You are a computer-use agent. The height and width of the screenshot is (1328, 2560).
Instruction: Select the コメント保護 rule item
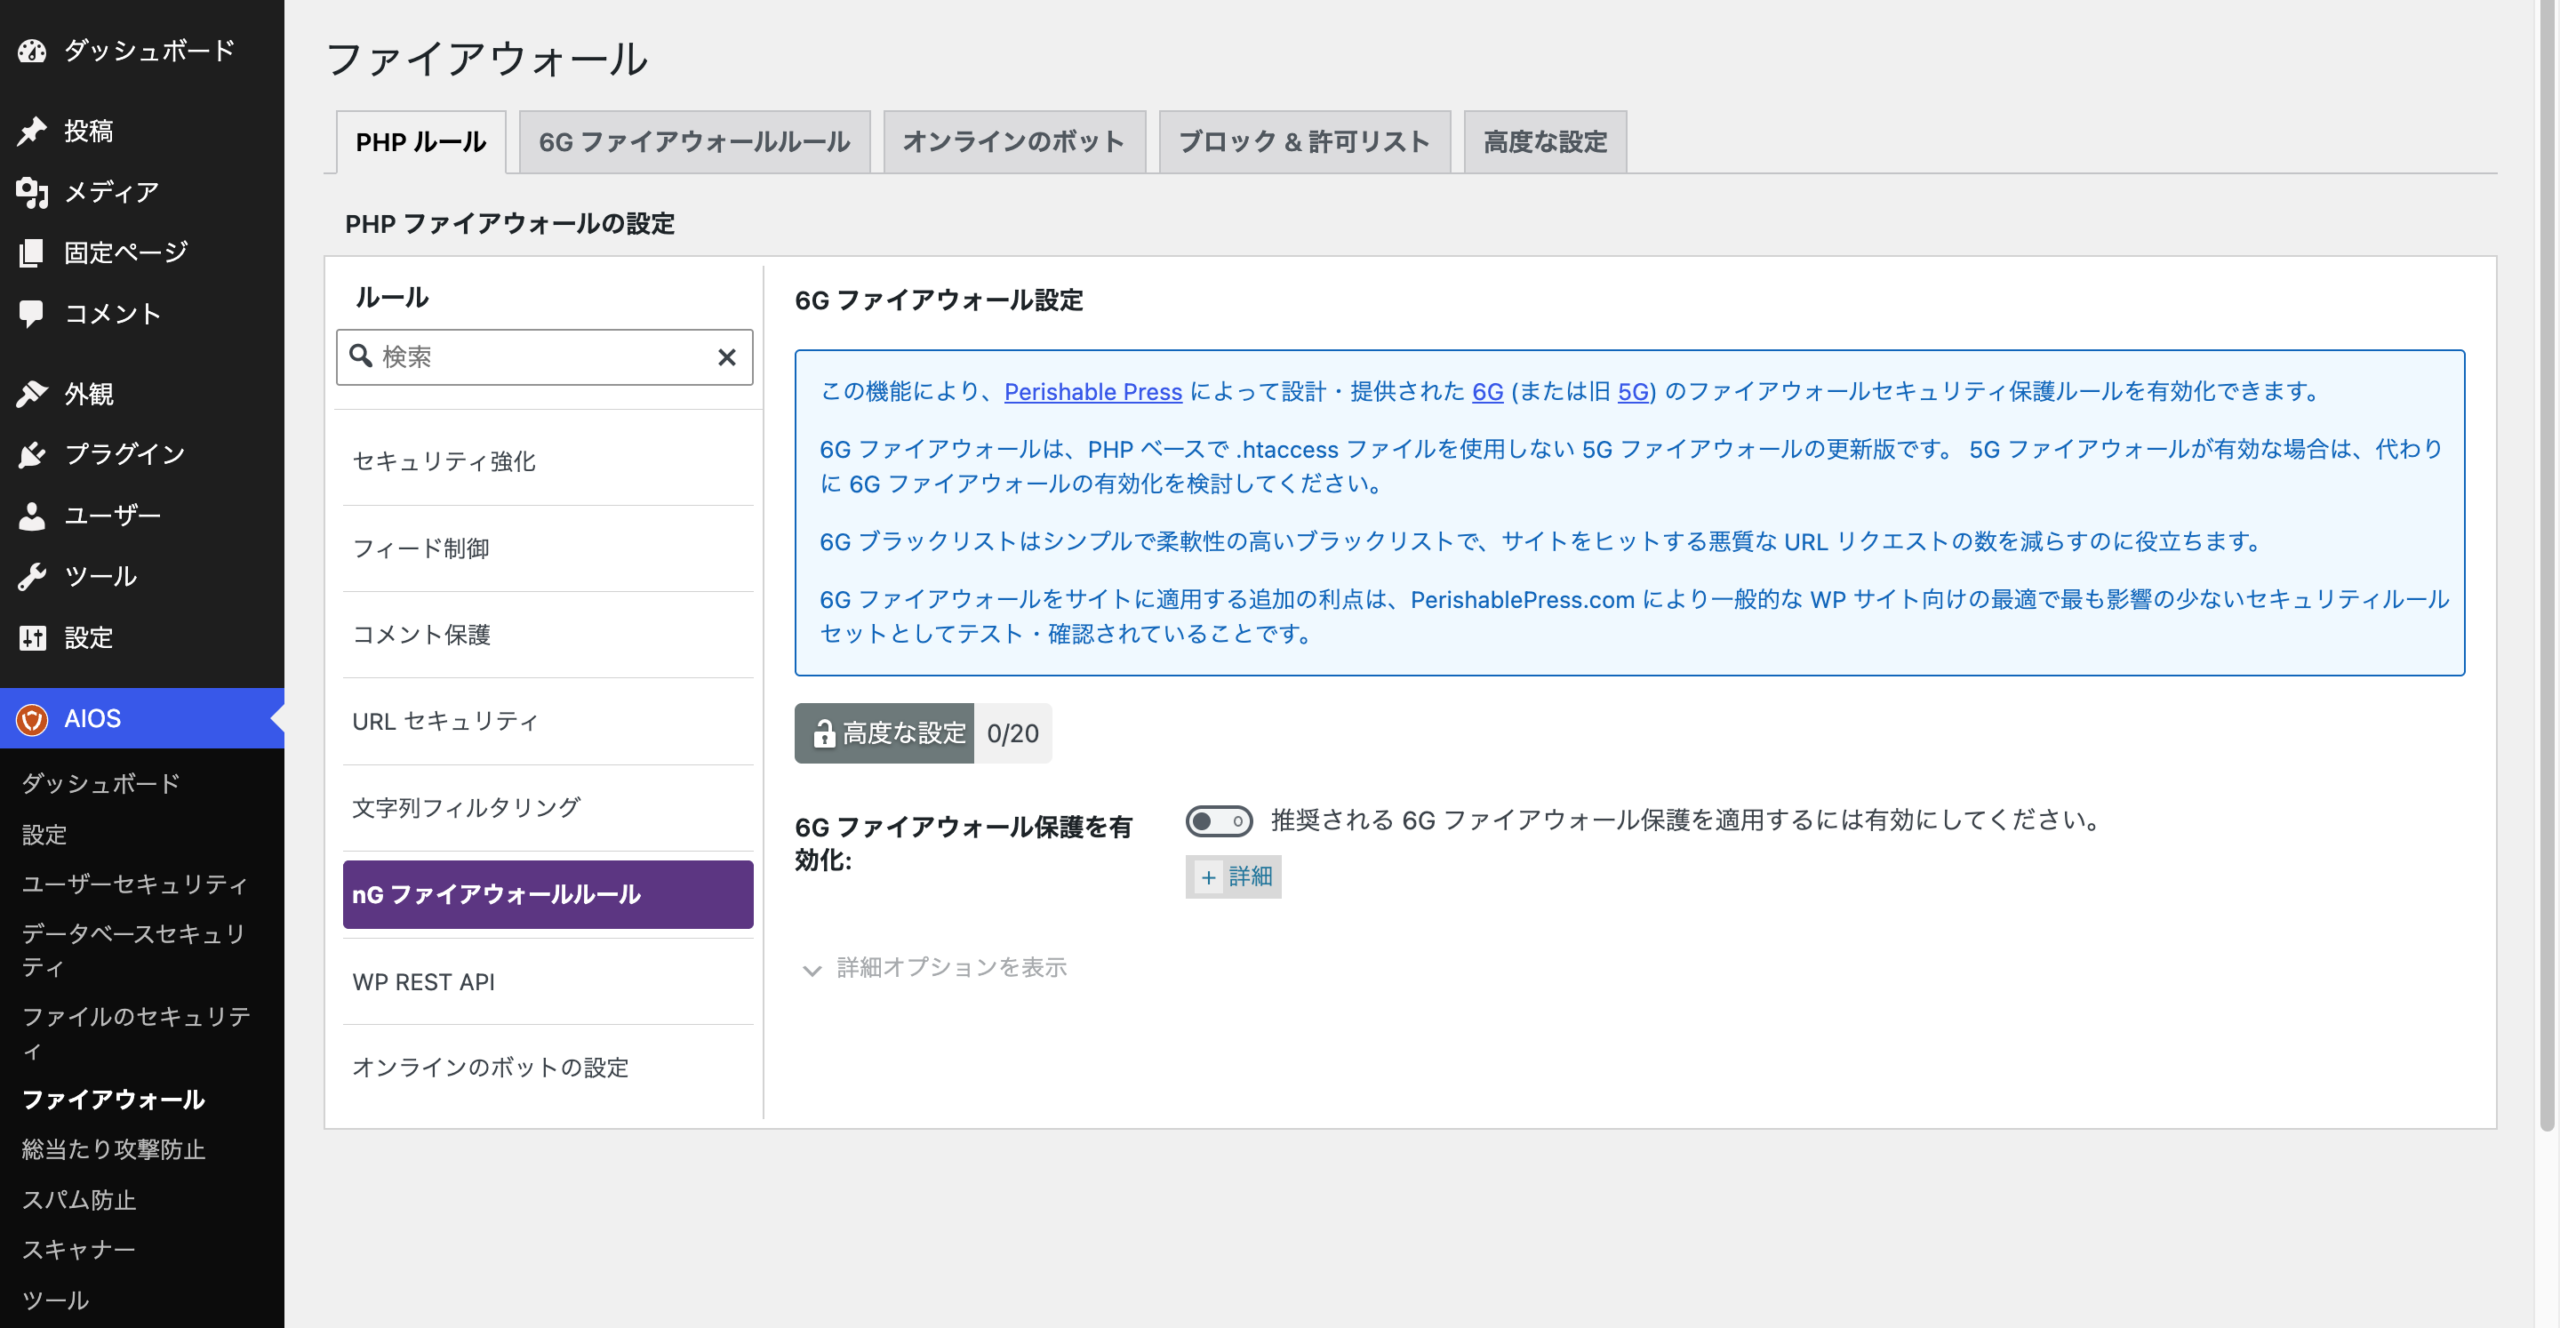click(548, 635)
